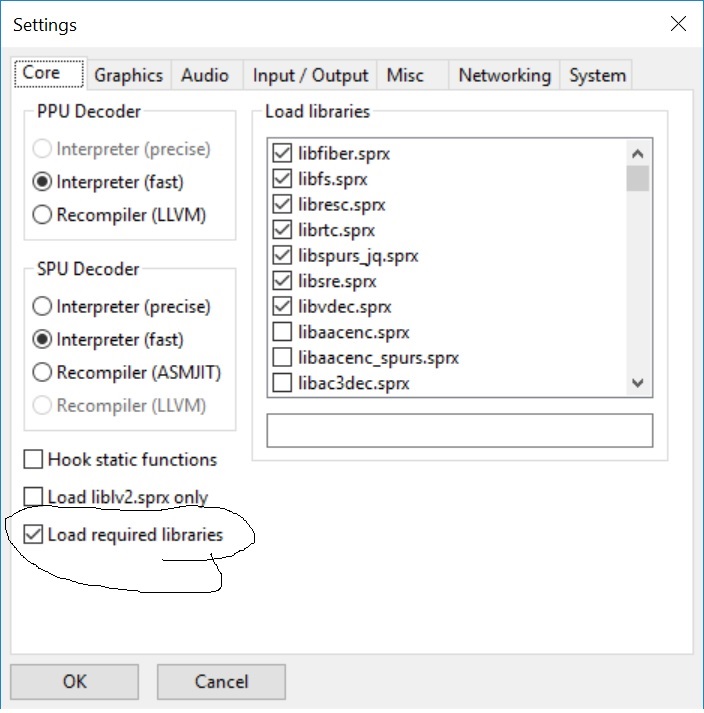Select PPU Recompiler (LLVM) option

[x=43, y=214]
